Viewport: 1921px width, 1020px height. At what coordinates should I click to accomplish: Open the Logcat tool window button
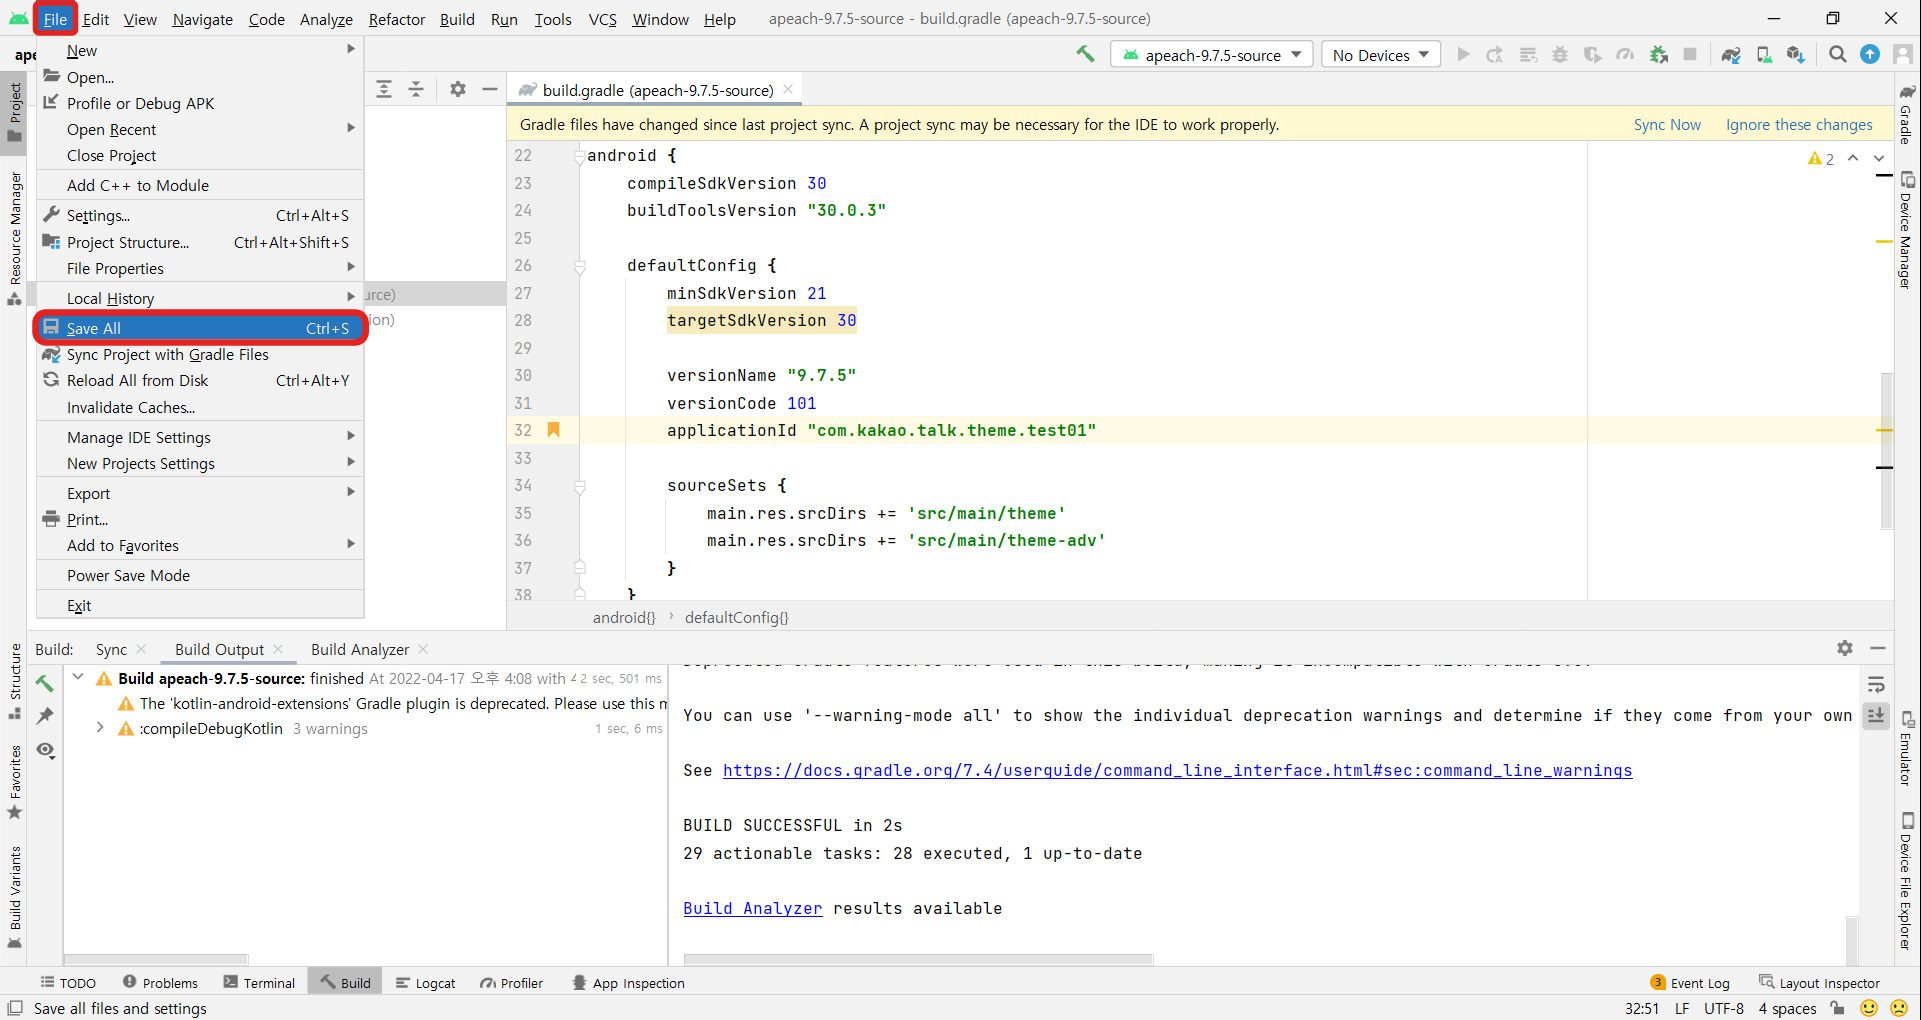[x=425, y=982]
